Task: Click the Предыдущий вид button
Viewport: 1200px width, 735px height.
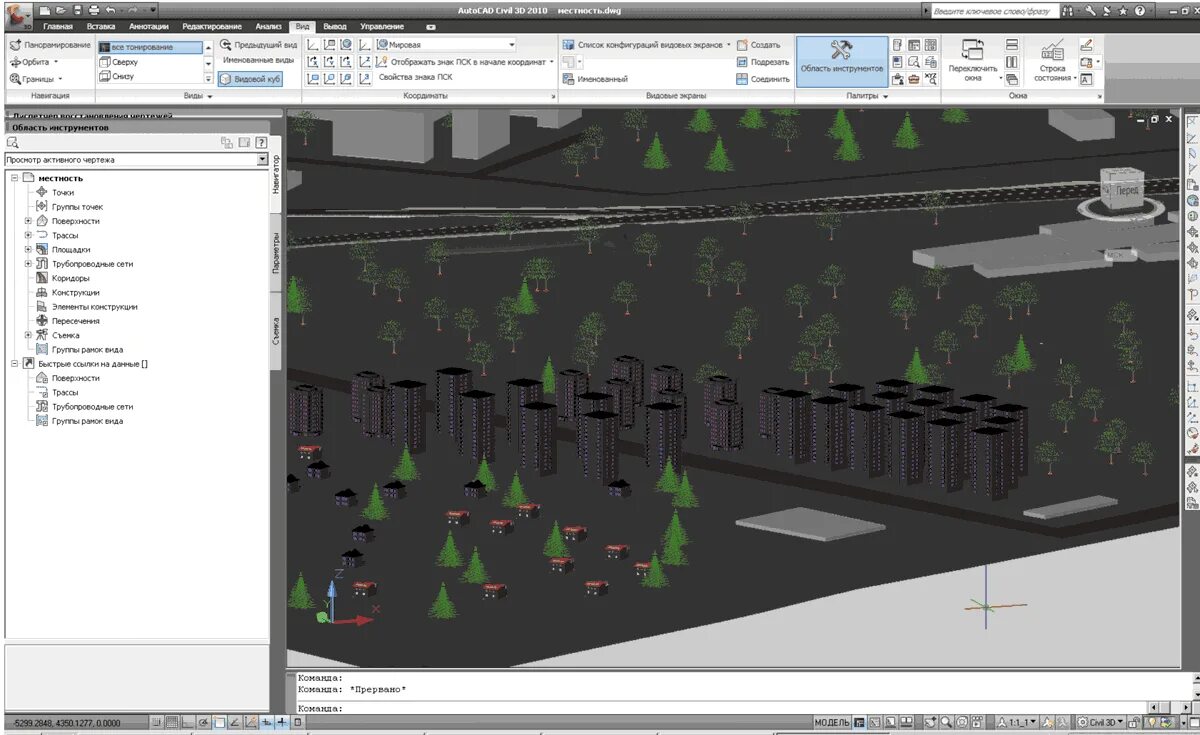Action: tap(258, 45)
